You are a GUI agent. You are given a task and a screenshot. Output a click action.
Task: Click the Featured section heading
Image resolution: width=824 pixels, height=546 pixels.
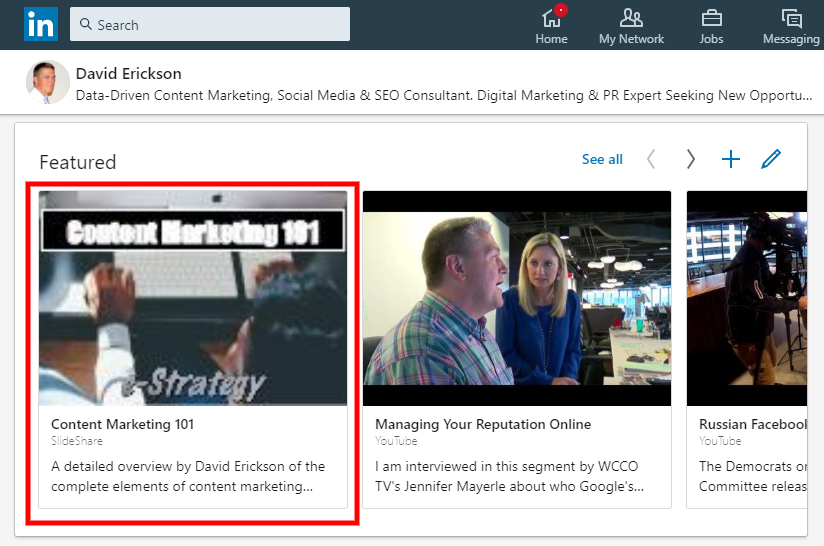click(x=78, y=162)
